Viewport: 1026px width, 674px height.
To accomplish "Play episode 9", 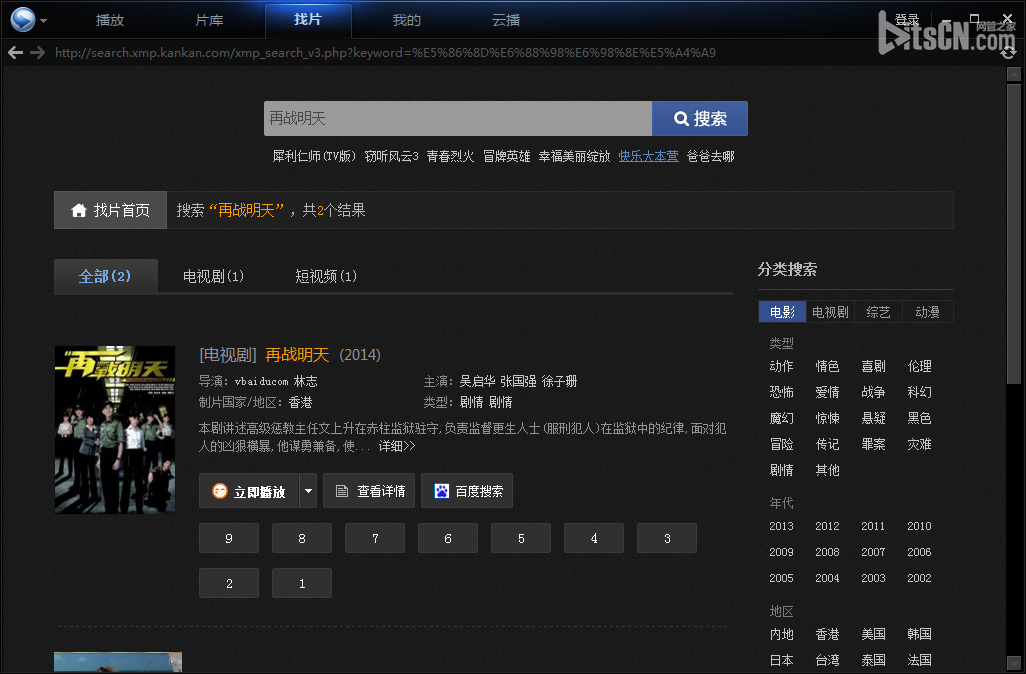I will pos(229,538).
